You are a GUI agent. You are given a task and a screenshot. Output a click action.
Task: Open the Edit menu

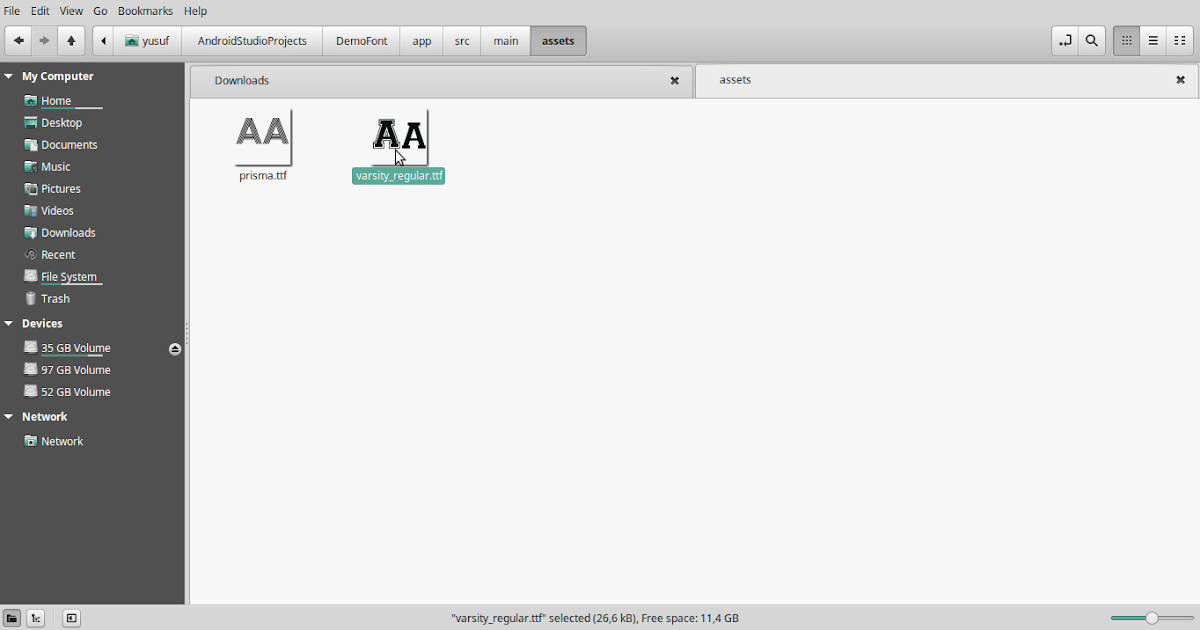pyautogui.click(x=40, y=11)
